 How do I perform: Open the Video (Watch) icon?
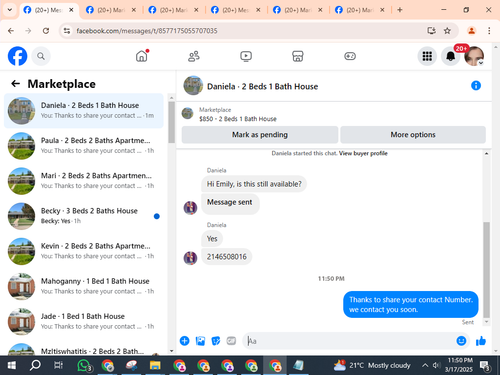pos(246,56)
